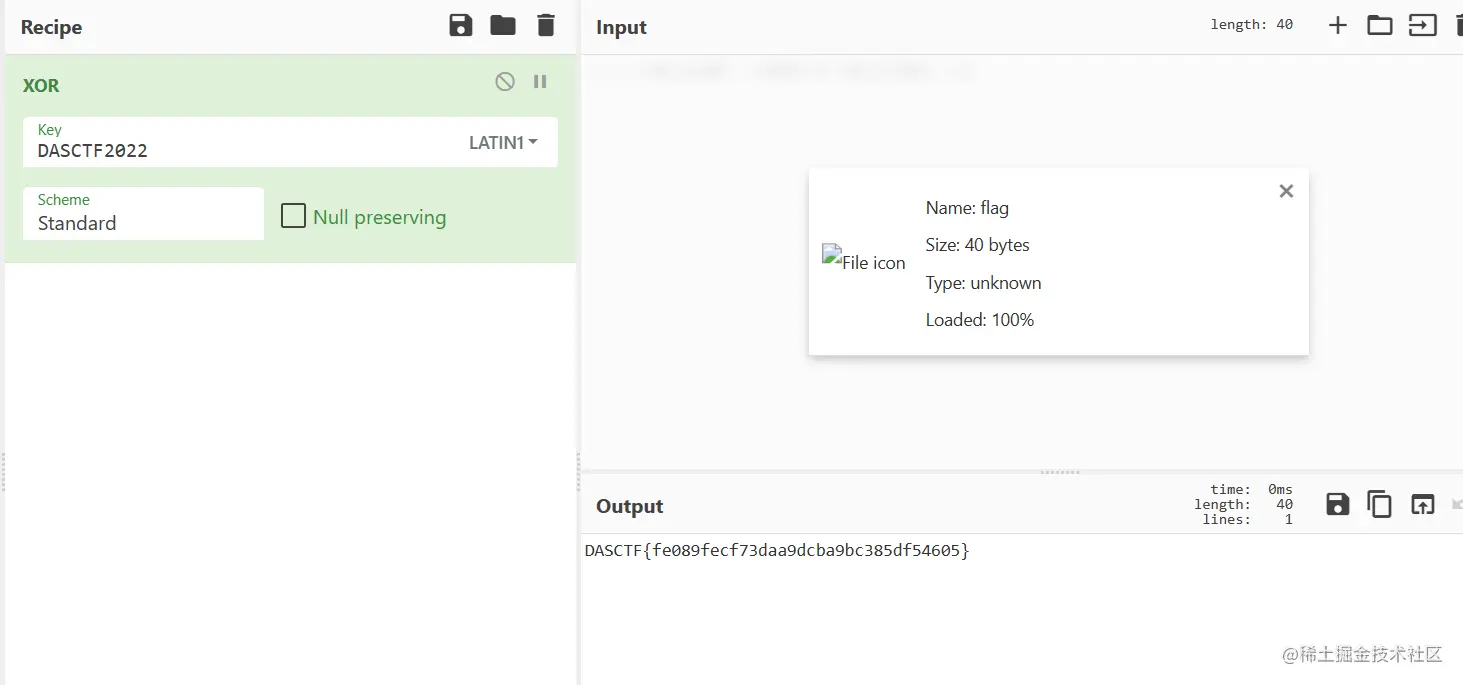The width and height of the screenshot is (1463, 685).
Task: Replace input with output icon
Action: 1422,505
